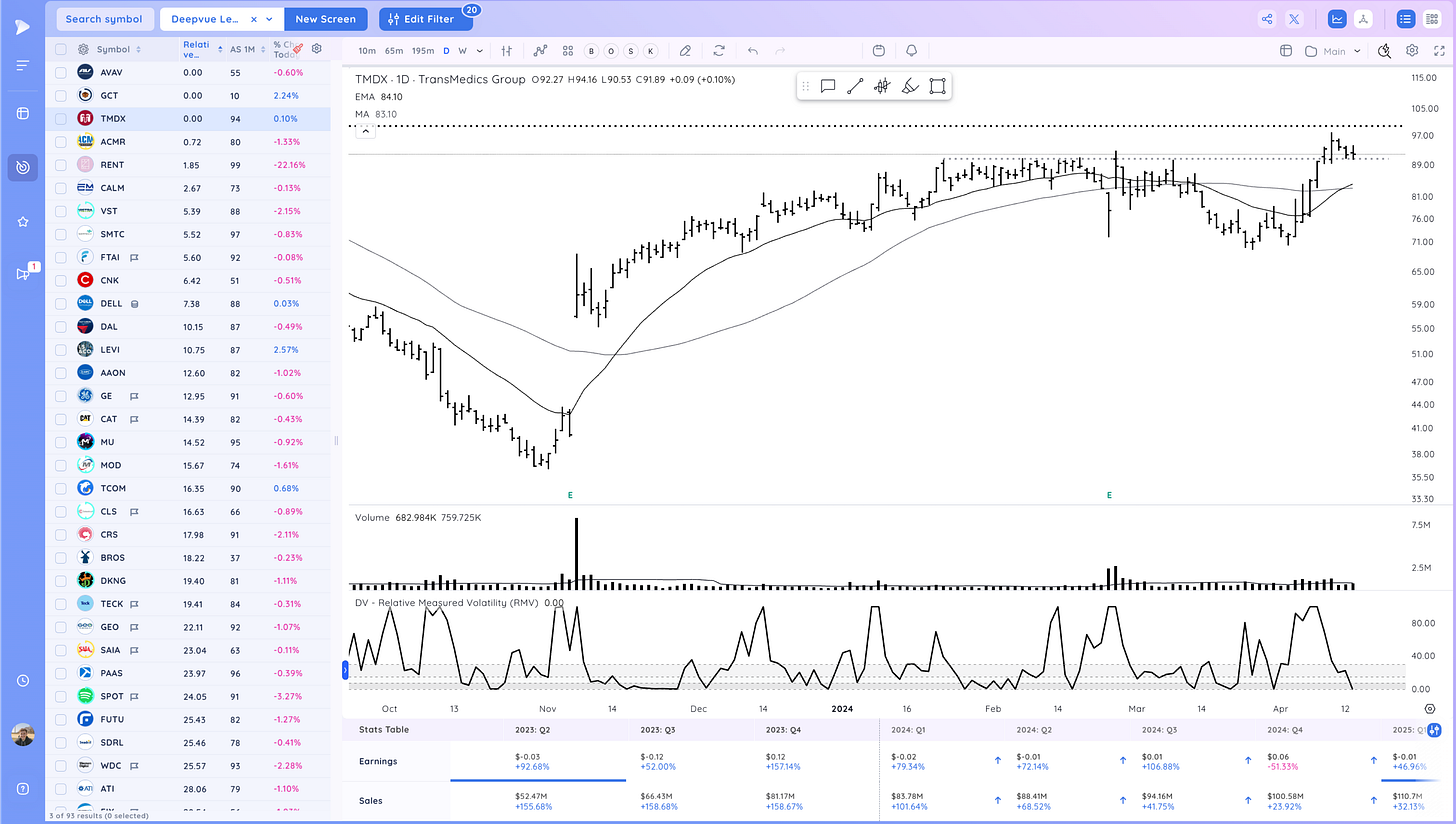Image resolution: width=1456 pixels, height=824 pixels.
Task: Switch to list view layout
Action: click(1406, 19)
